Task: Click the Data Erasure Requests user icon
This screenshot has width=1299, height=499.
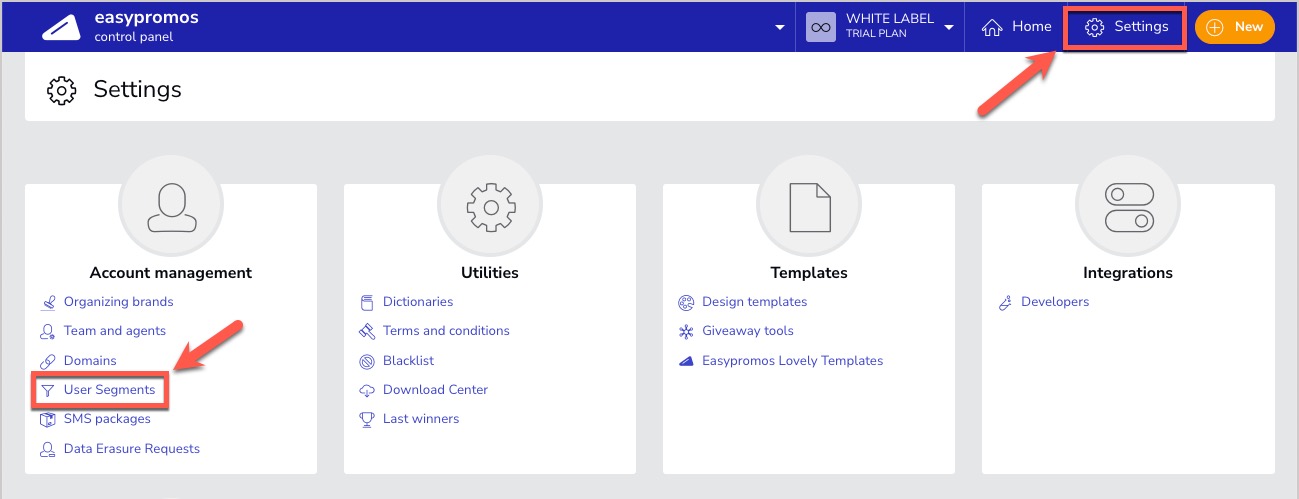Action: (x=47, y=449)
